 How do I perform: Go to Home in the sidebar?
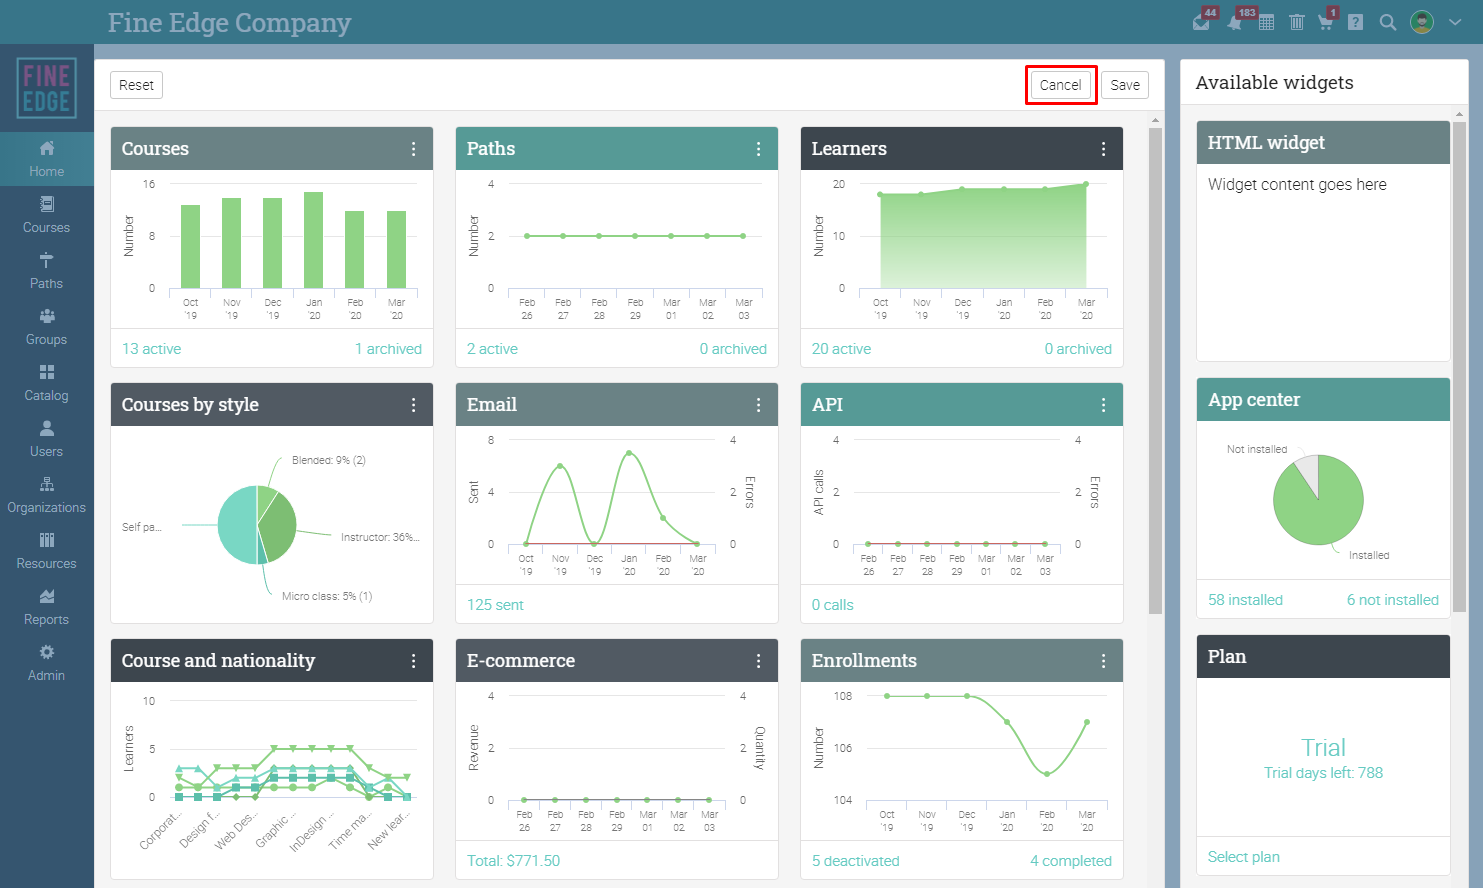coord(47,159)
